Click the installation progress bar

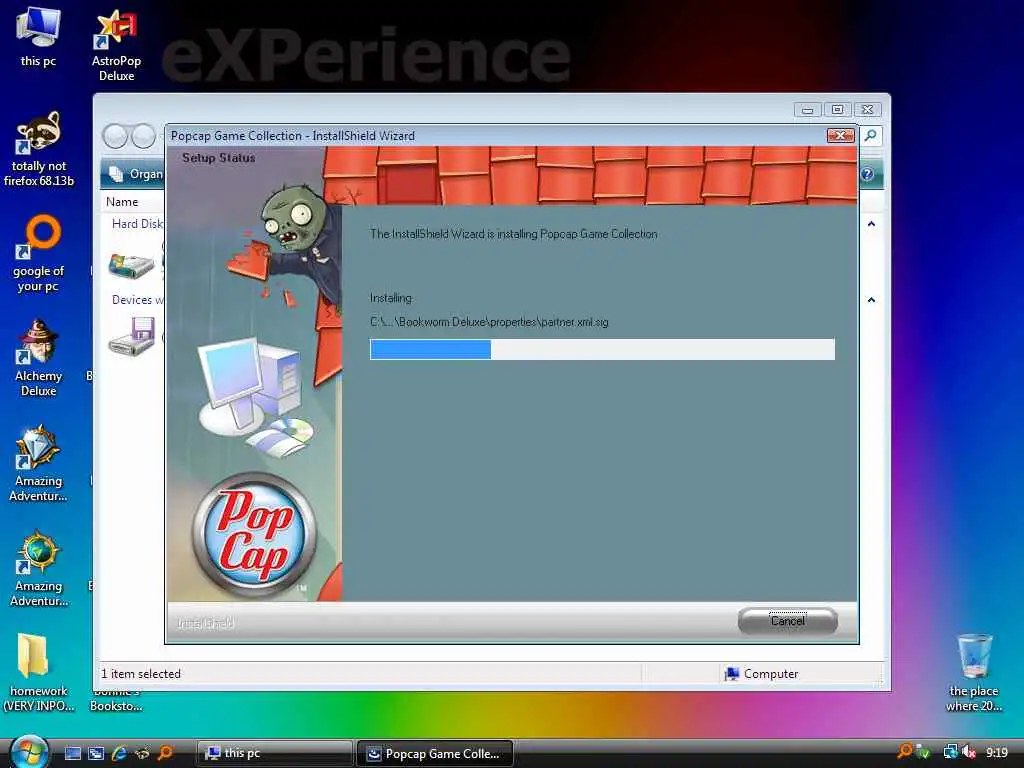tap(602, 349)
